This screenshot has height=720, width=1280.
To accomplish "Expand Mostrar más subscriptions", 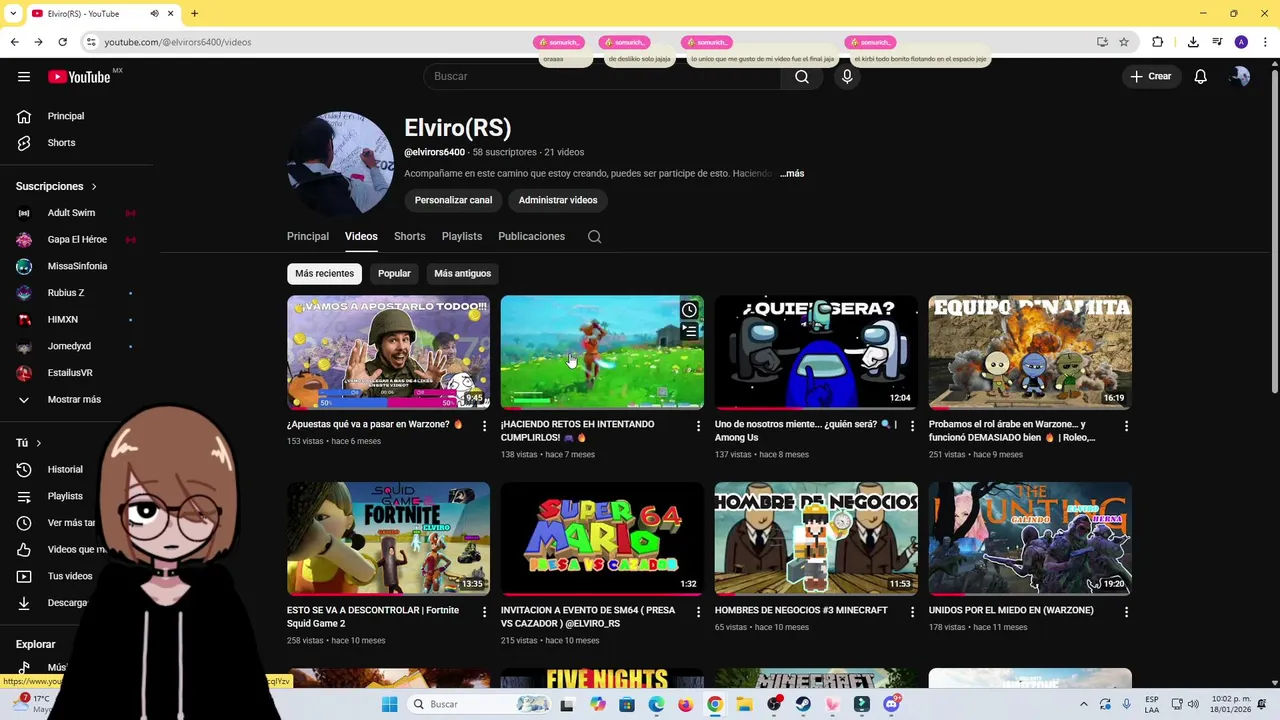I will pyautogui.click(x=74, y=400).
